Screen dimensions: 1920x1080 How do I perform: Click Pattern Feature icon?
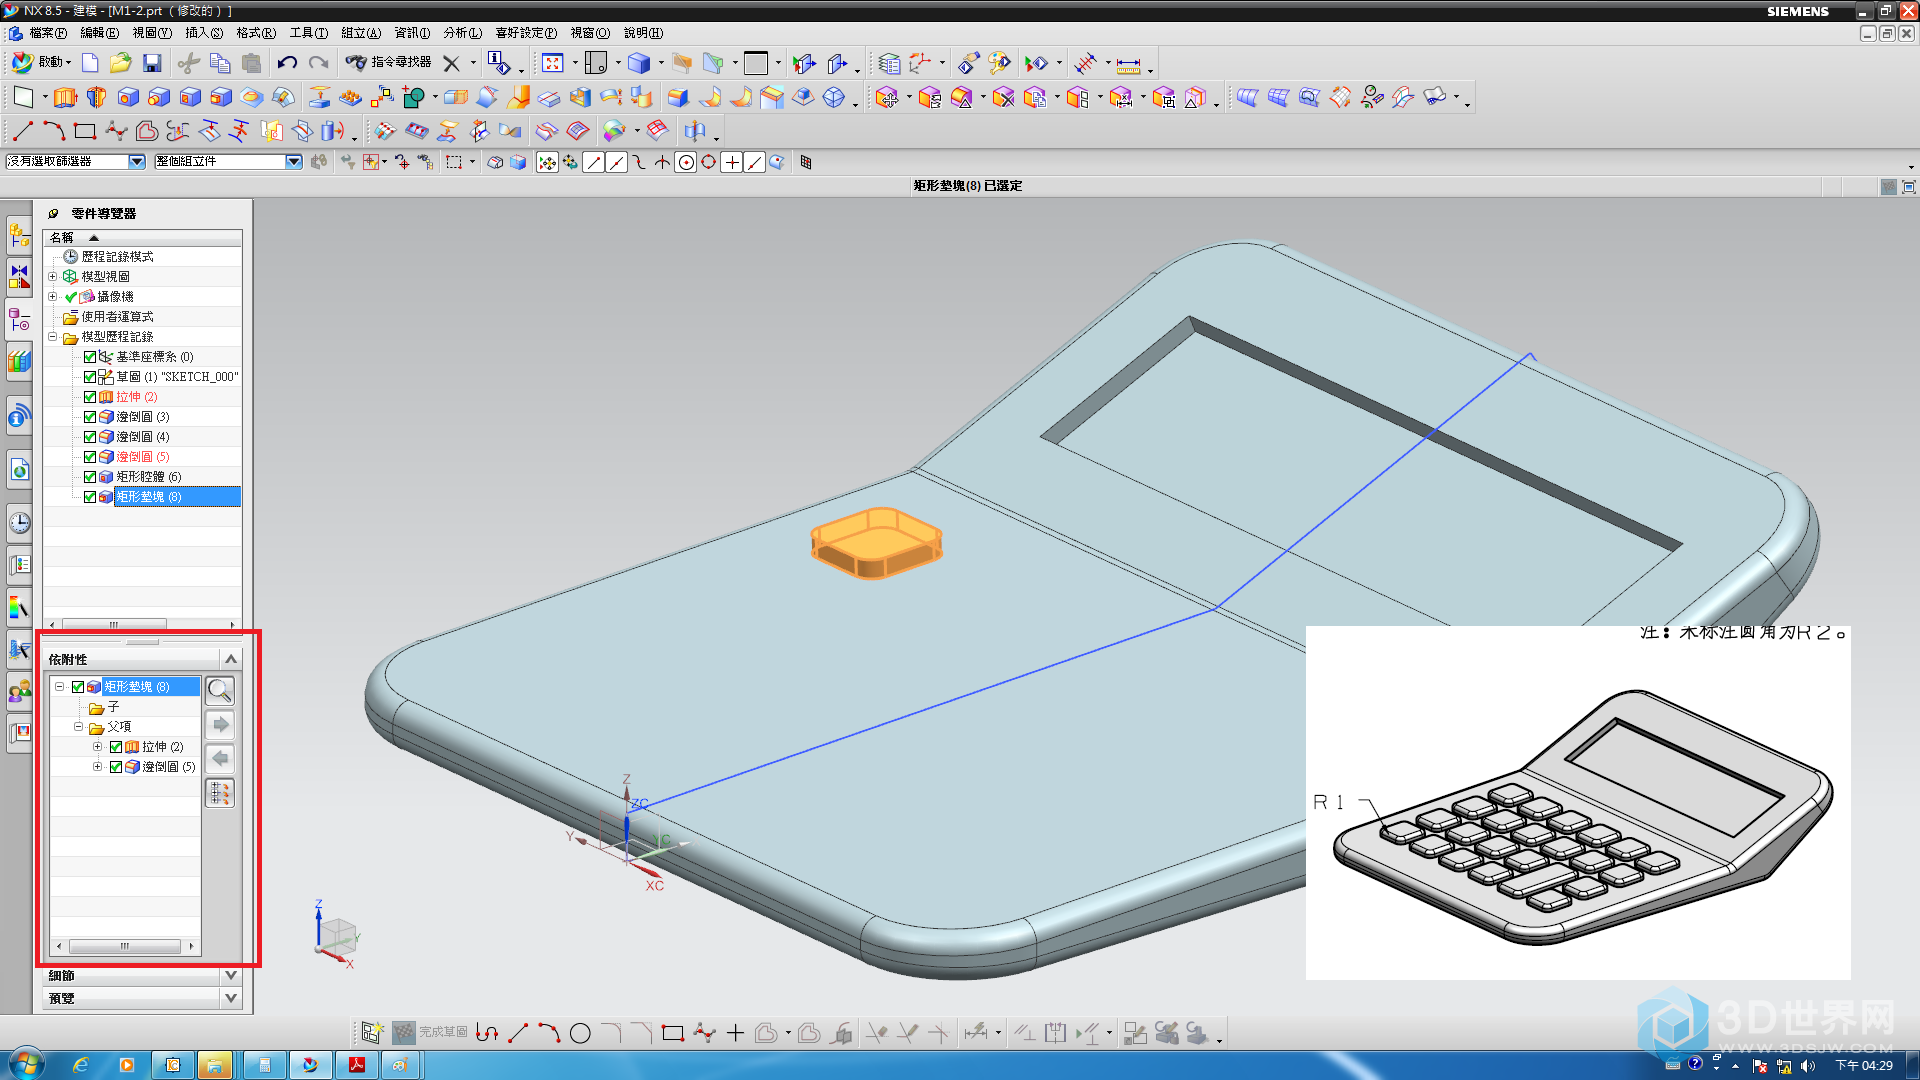click(x=350, y=97)
